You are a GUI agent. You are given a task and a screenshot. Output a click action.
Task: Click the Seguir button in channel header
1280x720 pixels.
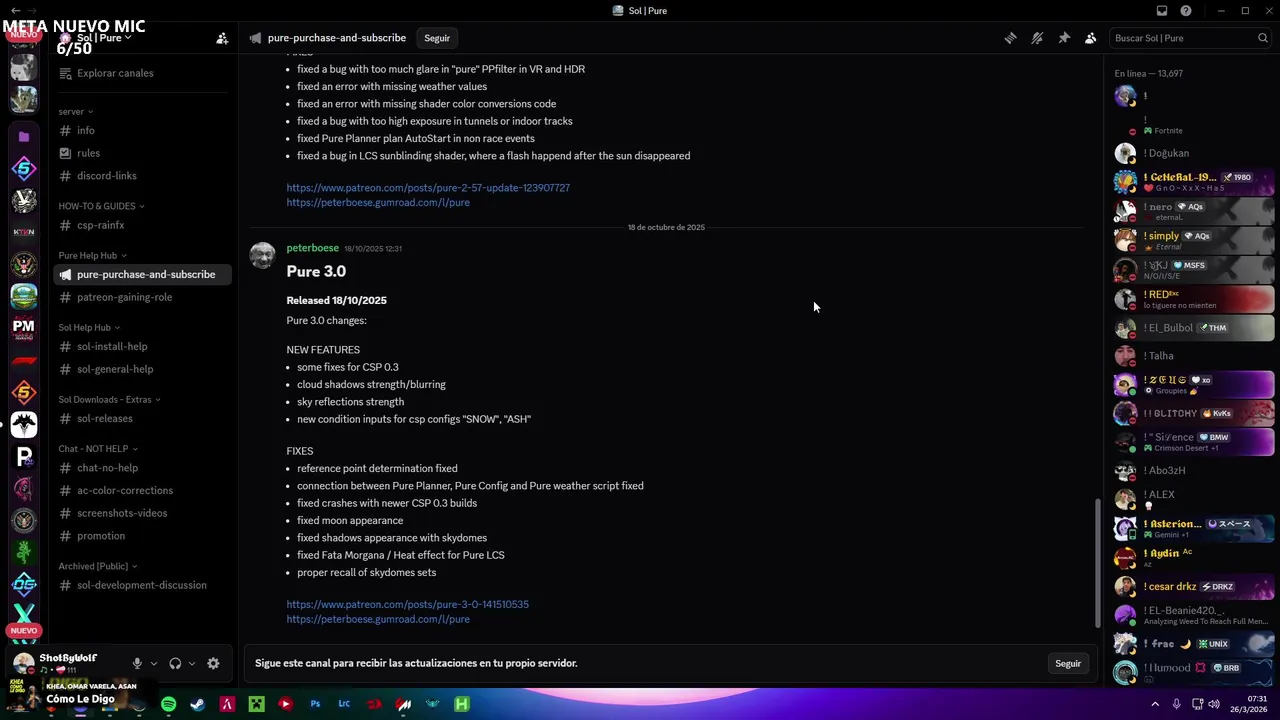click(x=437, y=38)
